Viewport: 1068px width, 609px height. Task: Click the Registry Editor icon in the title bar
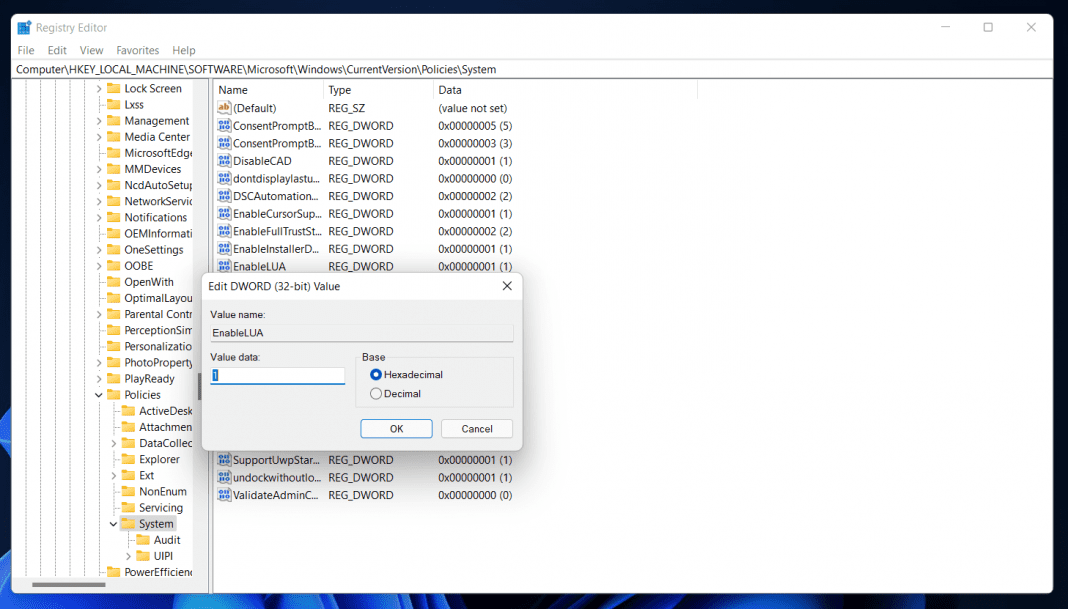pyautogui.click(x=24, y=27)
